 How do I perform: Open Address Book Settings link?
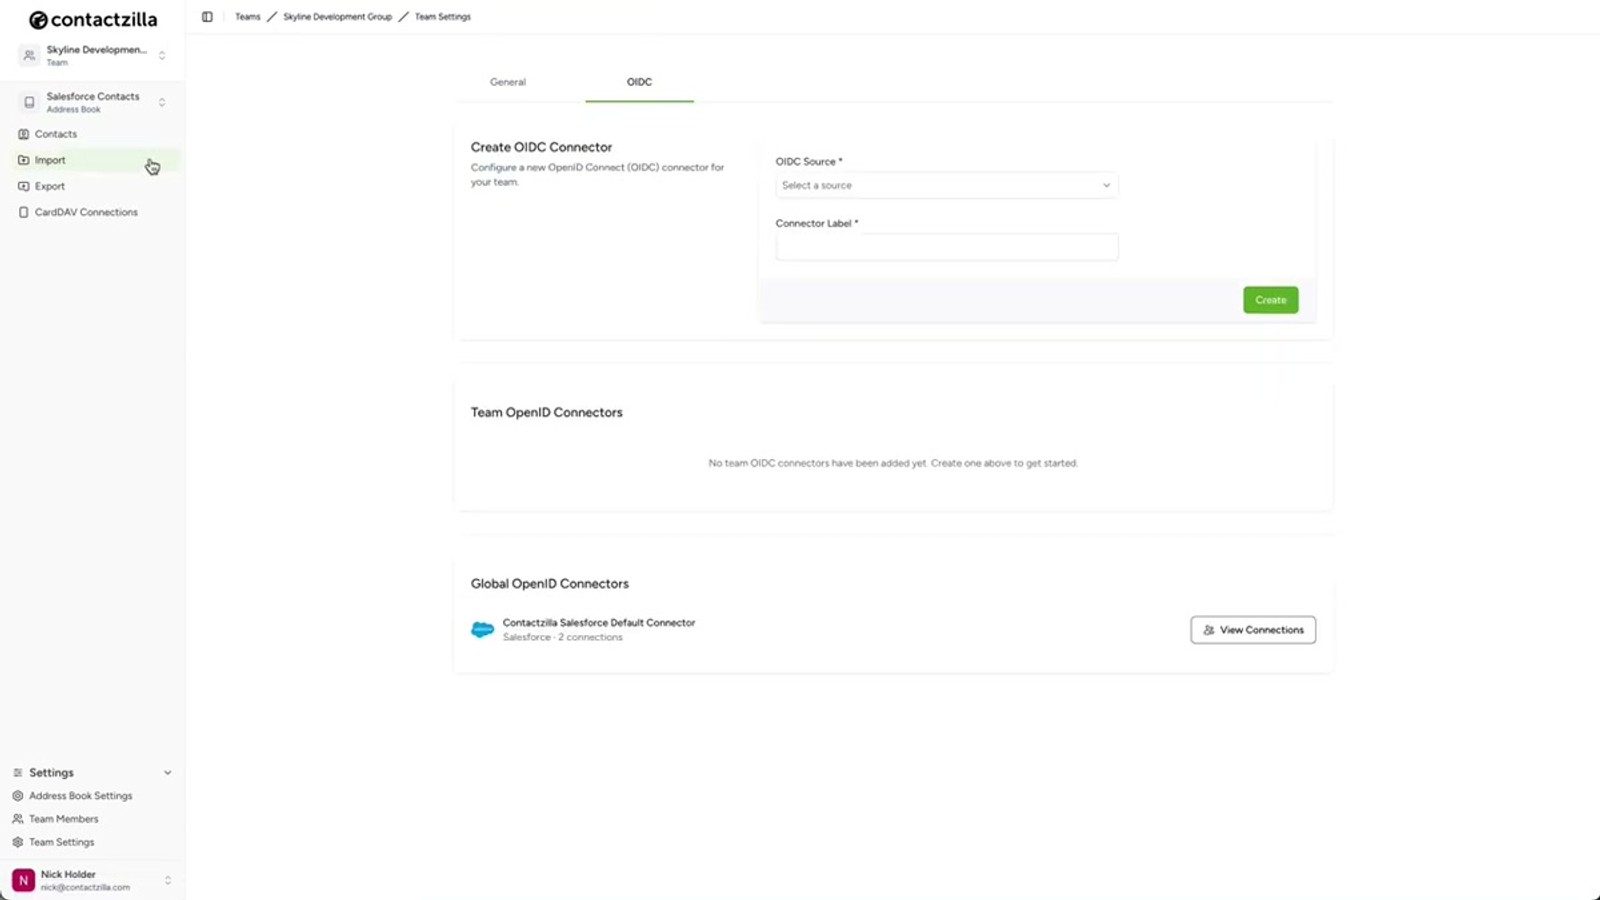point(80,796)
